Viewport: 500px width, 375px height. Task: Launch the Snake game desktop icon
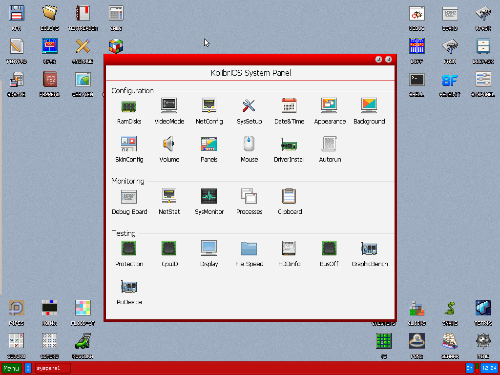pyautogui.click(x=450, y=308)
